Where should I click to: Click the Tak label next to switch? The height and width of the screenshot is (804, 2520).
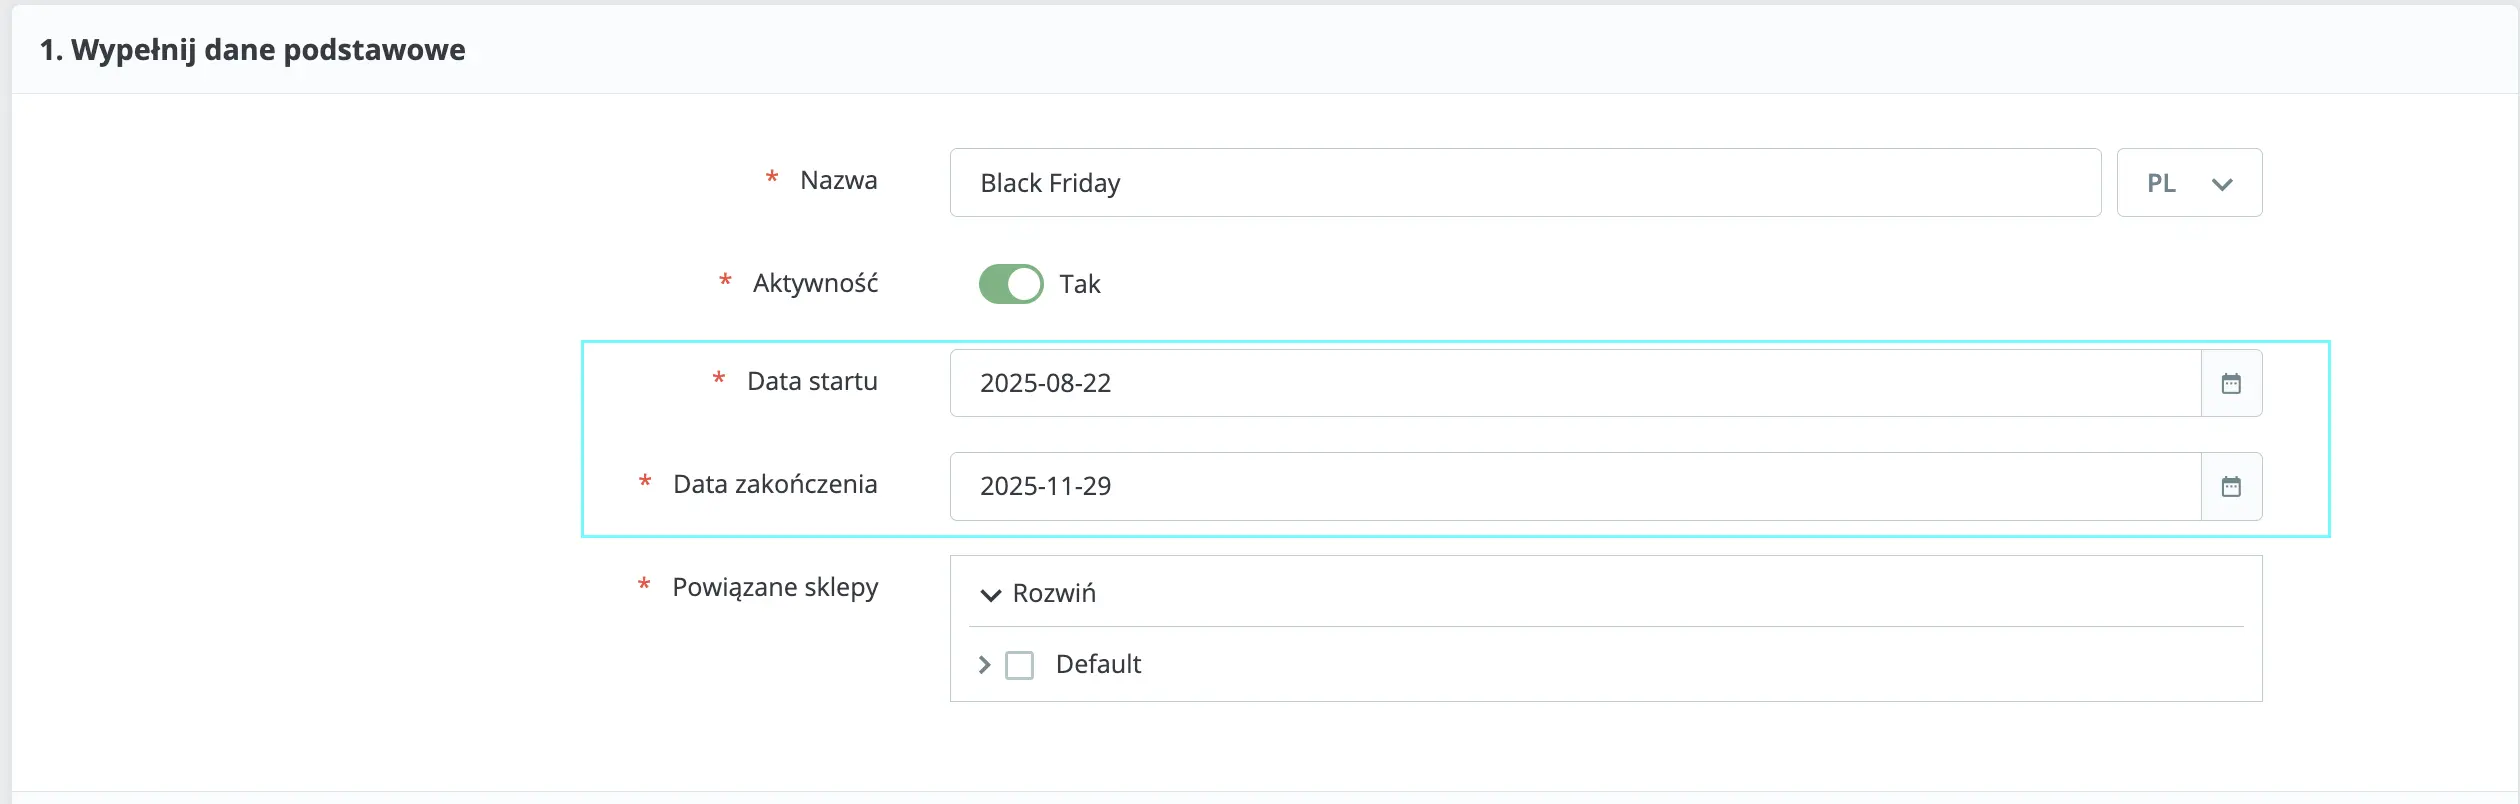click(x=1079, y=285)
